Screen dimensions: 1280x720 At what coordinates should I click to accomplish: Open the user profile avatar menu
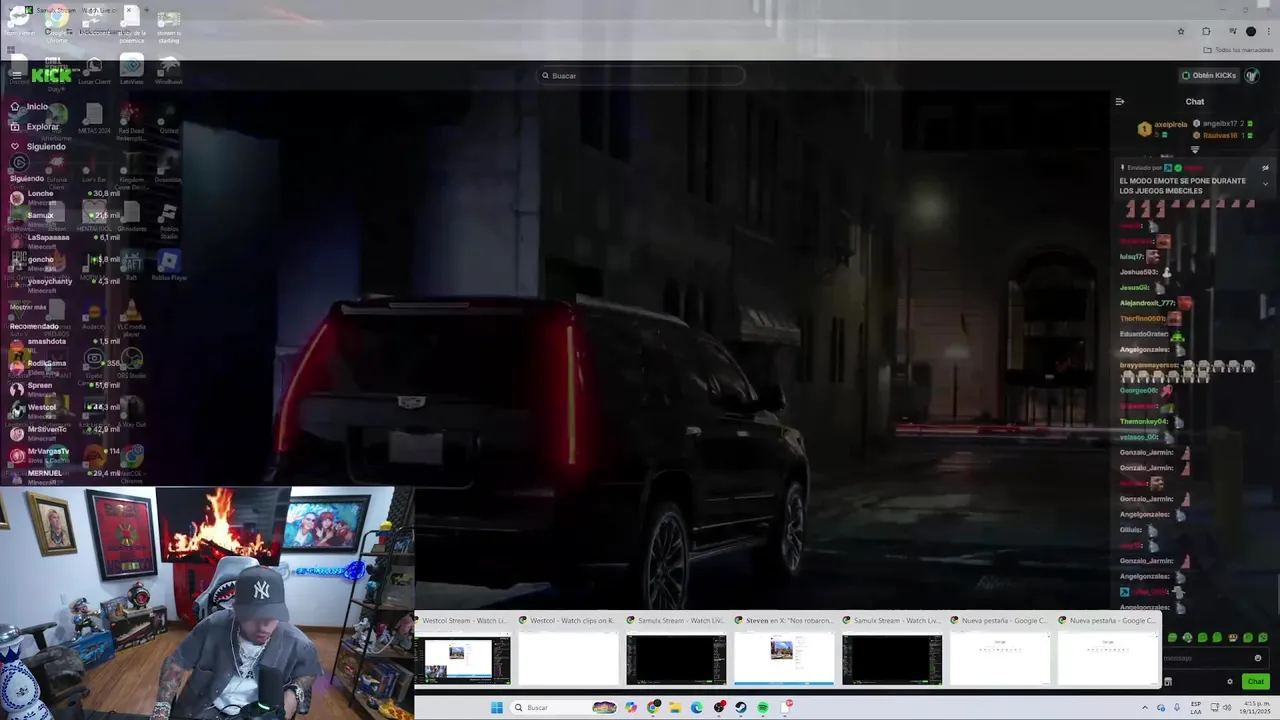tap(1252, 75)
